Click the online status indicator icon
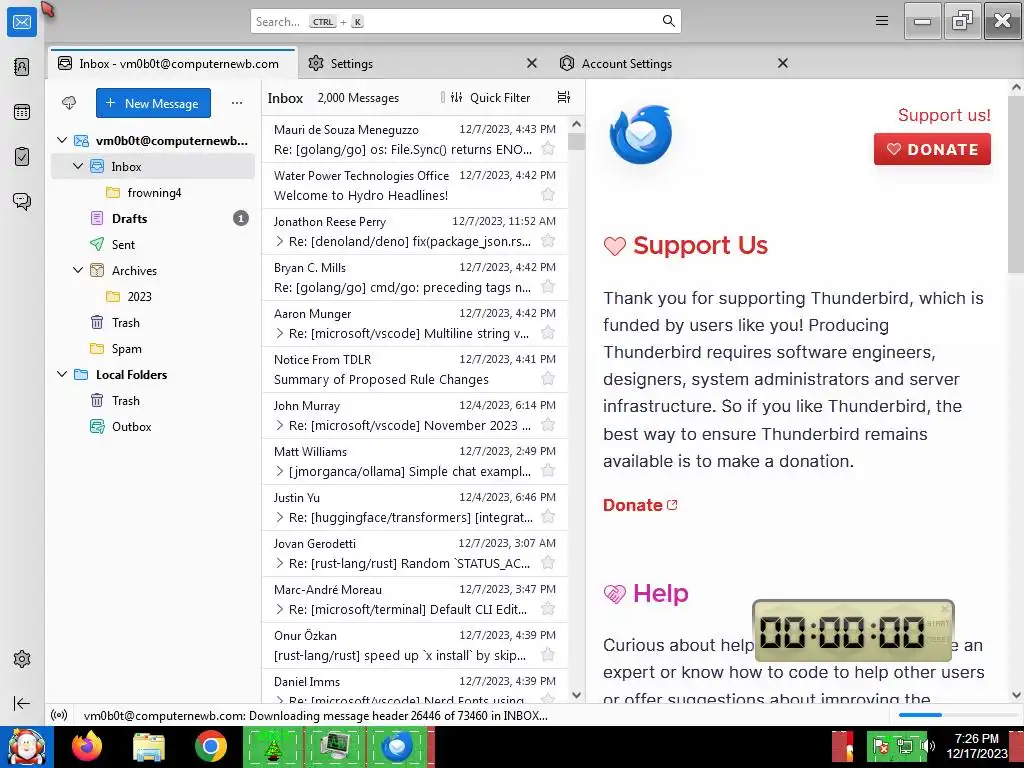Image resolution: width=1024 pixels, height=768 pixels. (x=59, y=715)
